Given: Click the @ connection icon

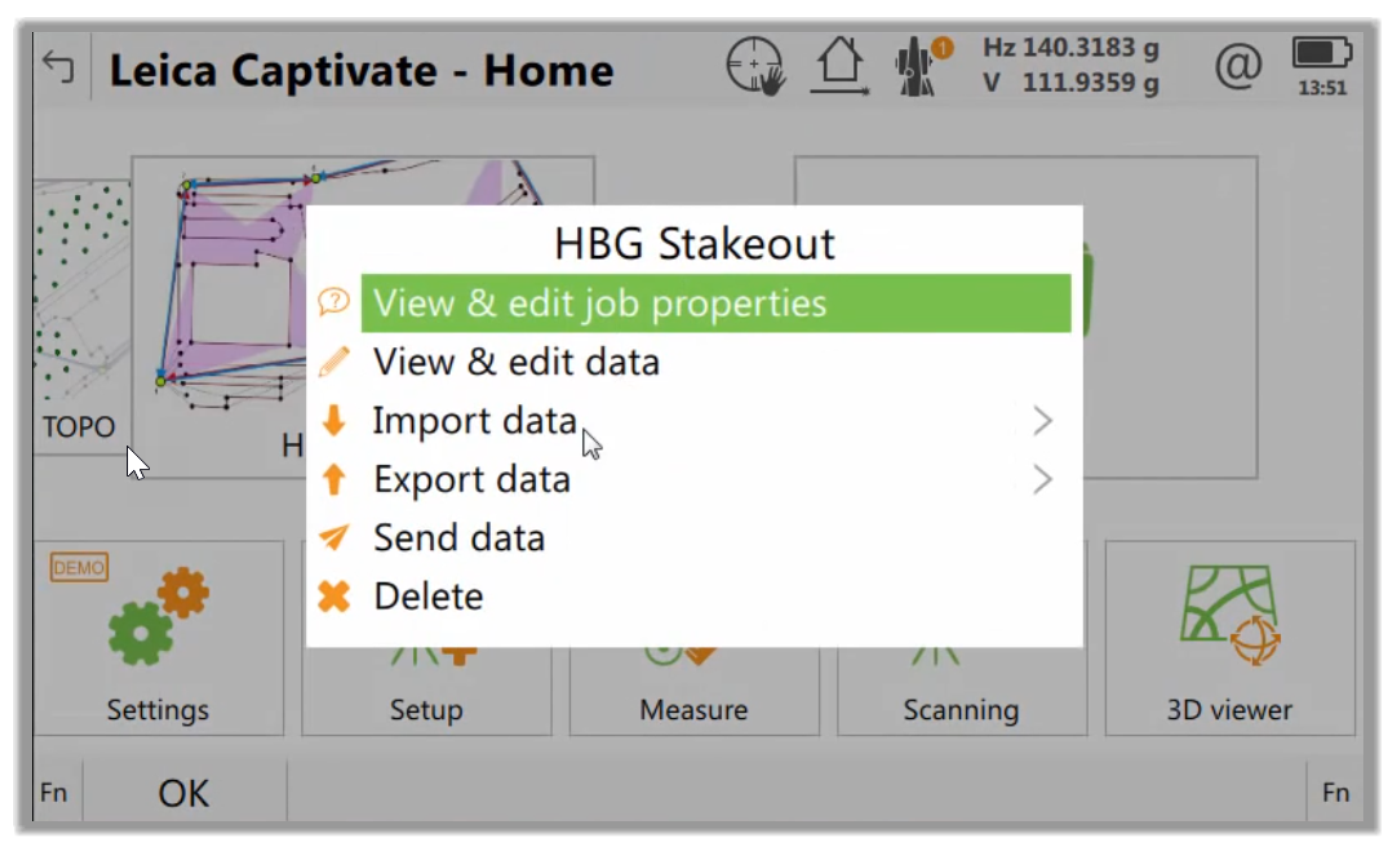Looking at the screenshot, I should (1238, 67).
